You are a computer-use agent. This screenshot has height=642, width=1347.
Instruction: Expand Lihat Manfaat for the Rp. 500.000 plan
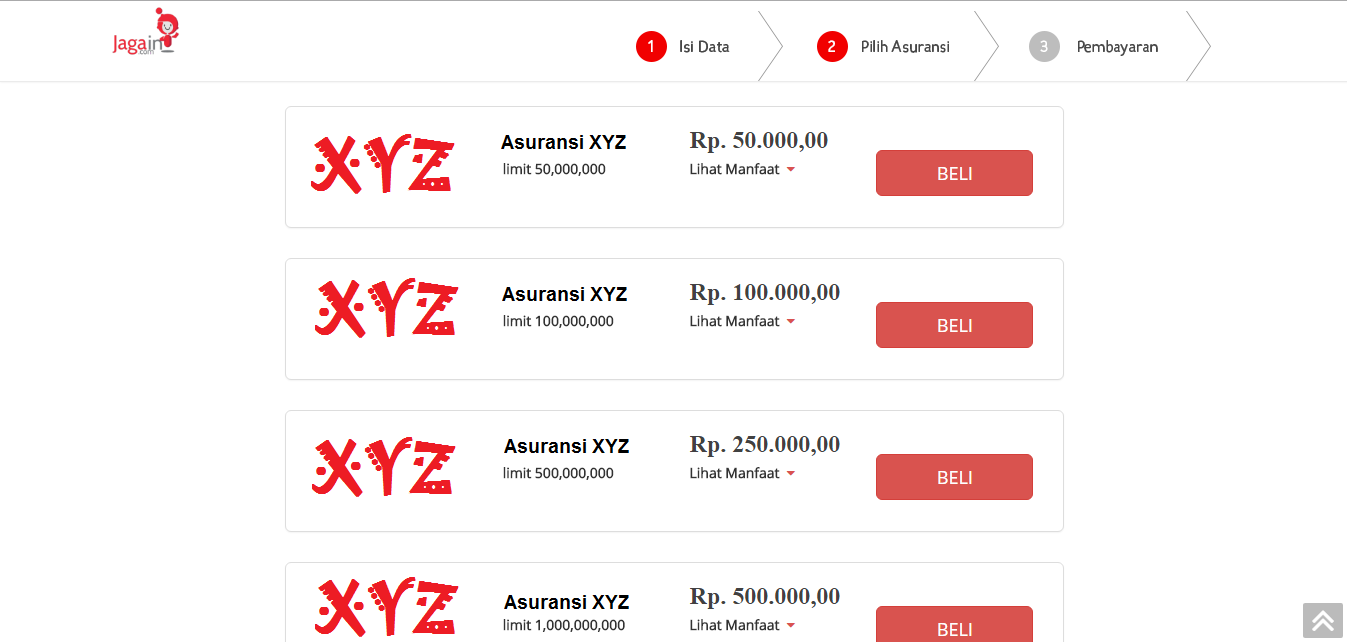[x=742, y=625]
